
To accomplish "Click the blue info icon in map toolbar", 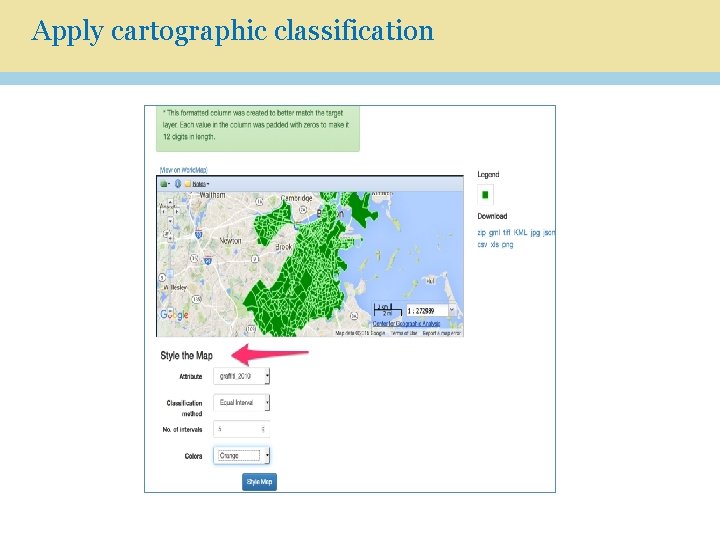I will click(x=178, y=184).
